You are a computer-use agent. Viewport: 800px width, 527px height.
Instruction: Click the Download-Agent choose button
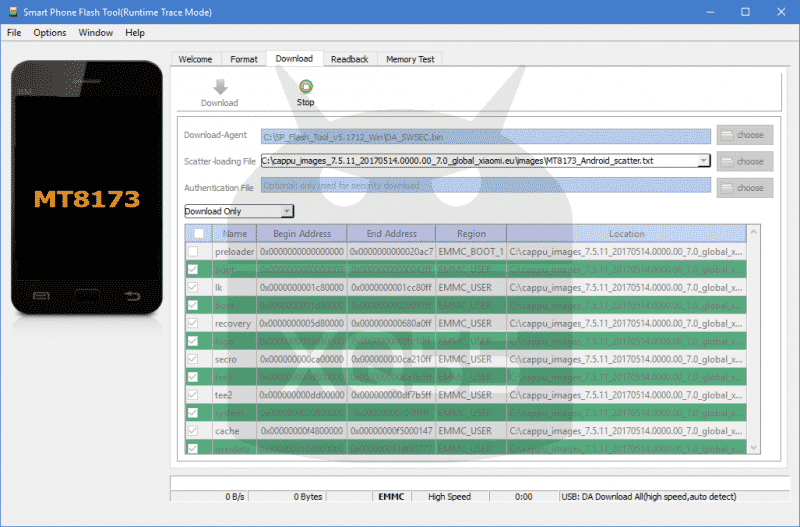[x=744, y=135]
